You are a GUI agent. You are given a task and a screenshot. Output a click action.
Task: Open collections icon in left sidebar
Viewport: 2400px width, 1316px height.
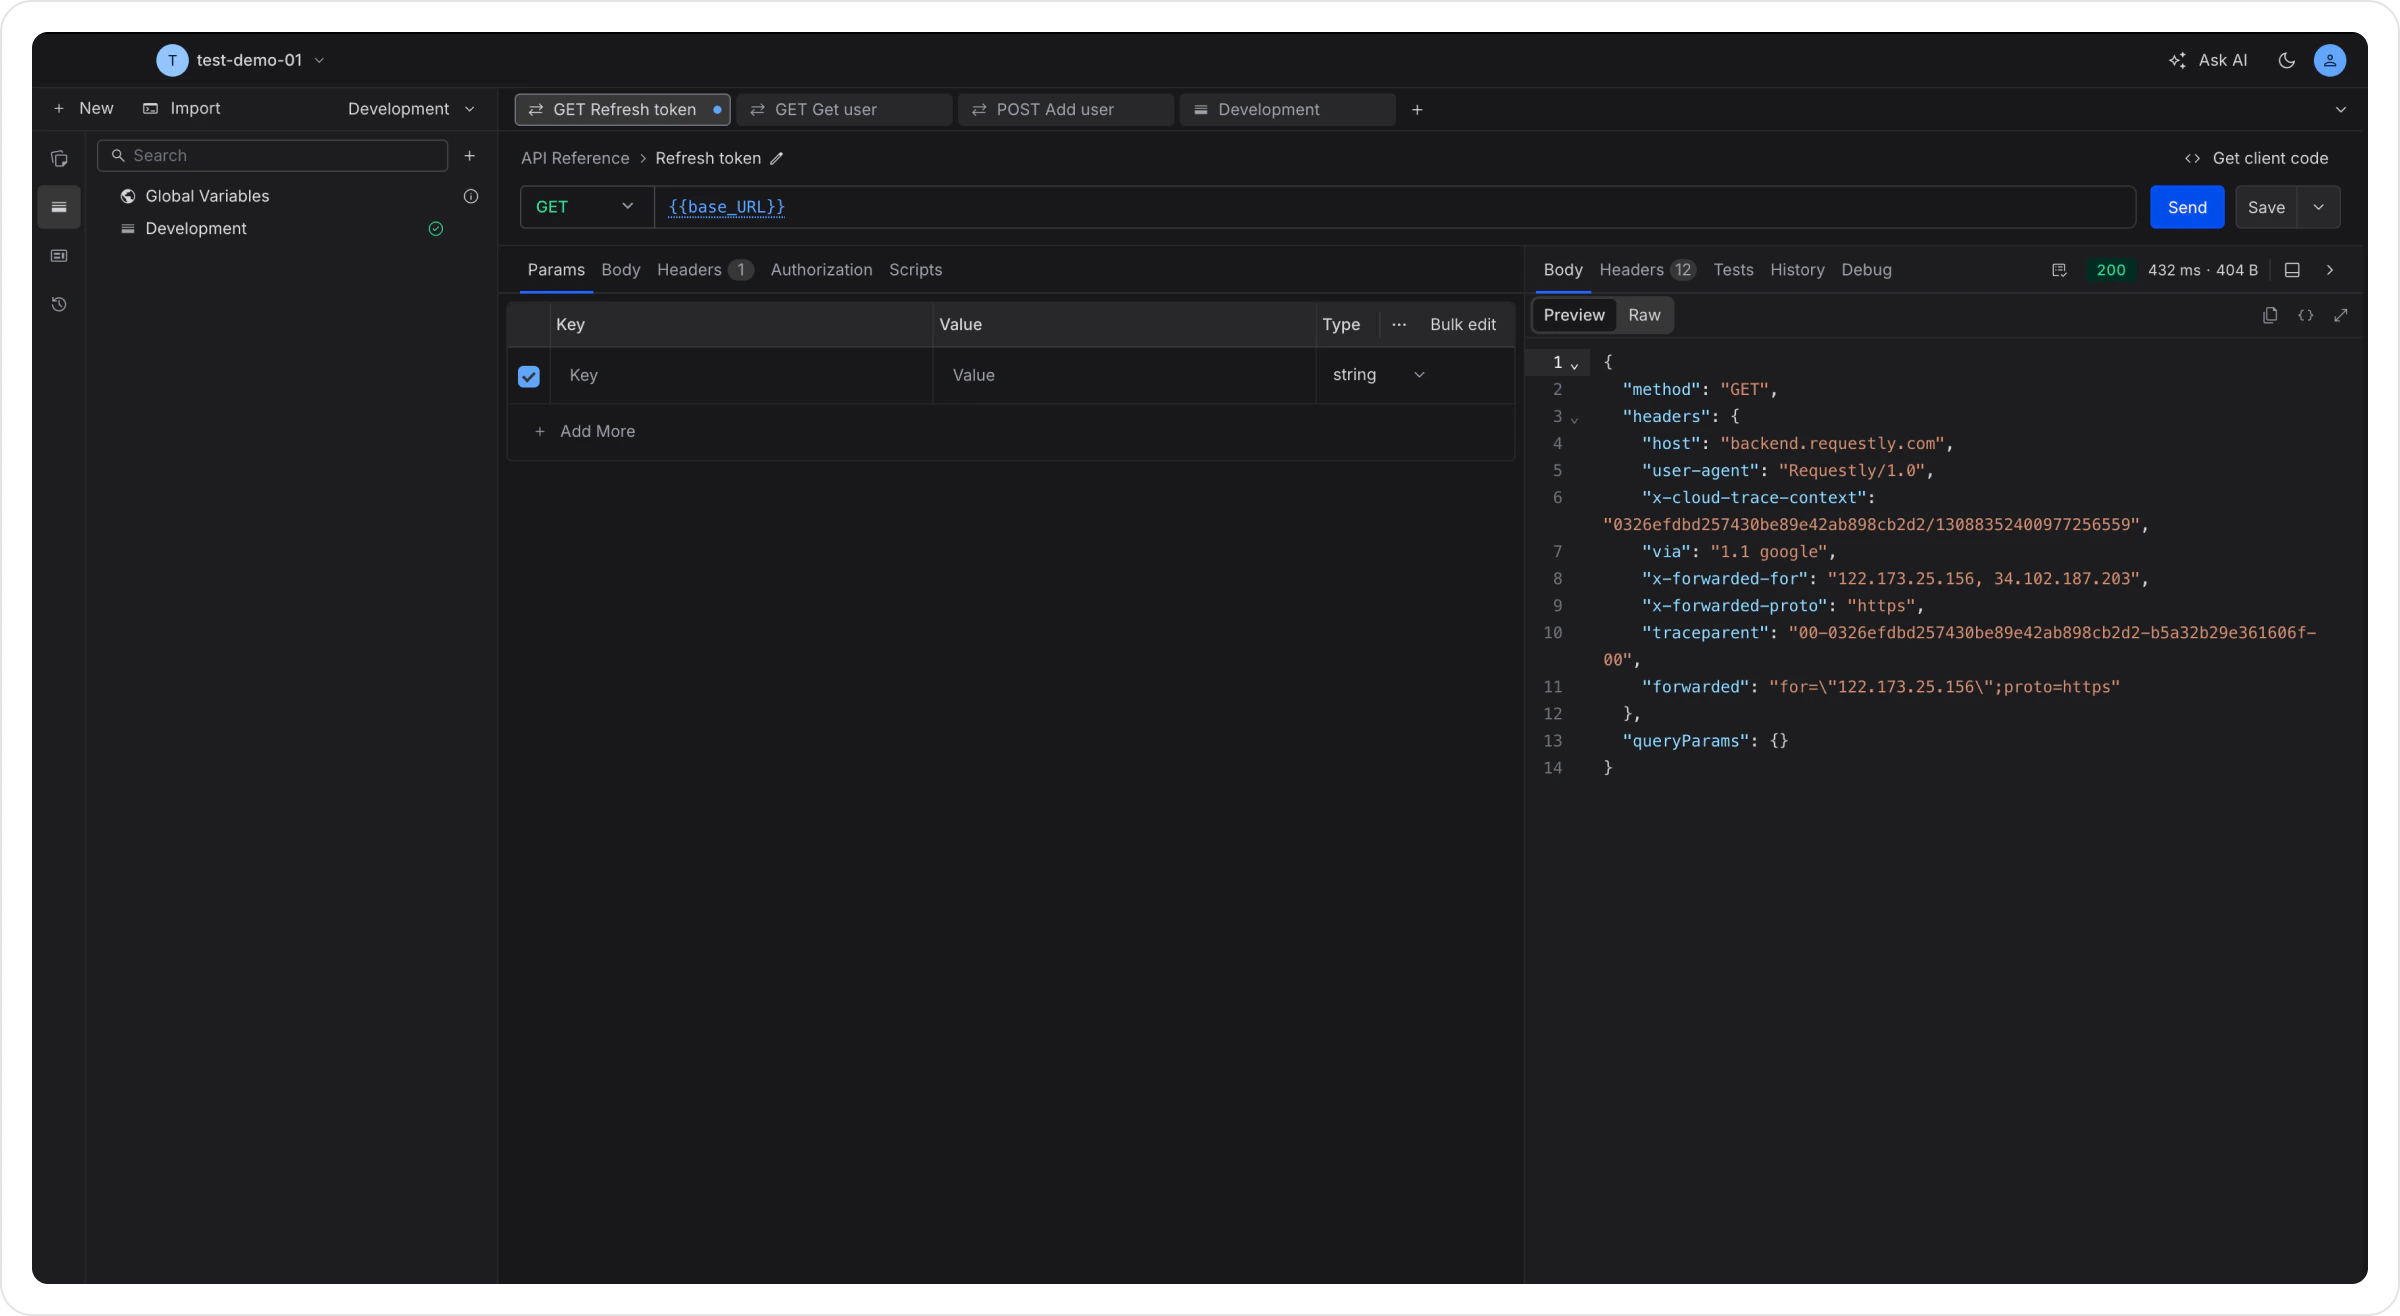click(x=59, y=158)
